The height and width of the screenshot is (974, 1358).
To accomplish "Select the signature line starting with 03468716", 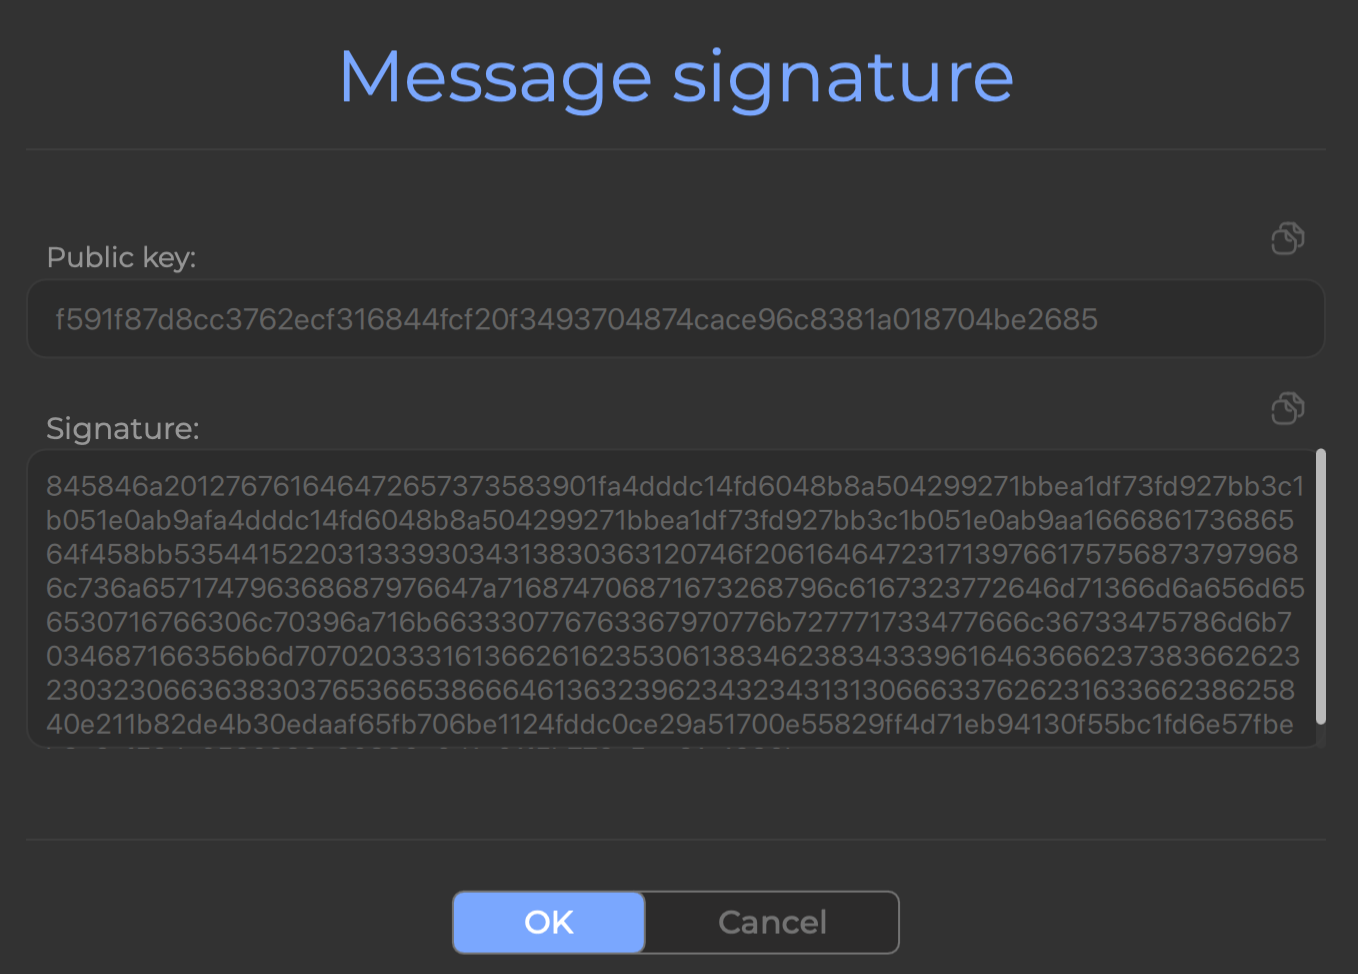I will [673, 656].
